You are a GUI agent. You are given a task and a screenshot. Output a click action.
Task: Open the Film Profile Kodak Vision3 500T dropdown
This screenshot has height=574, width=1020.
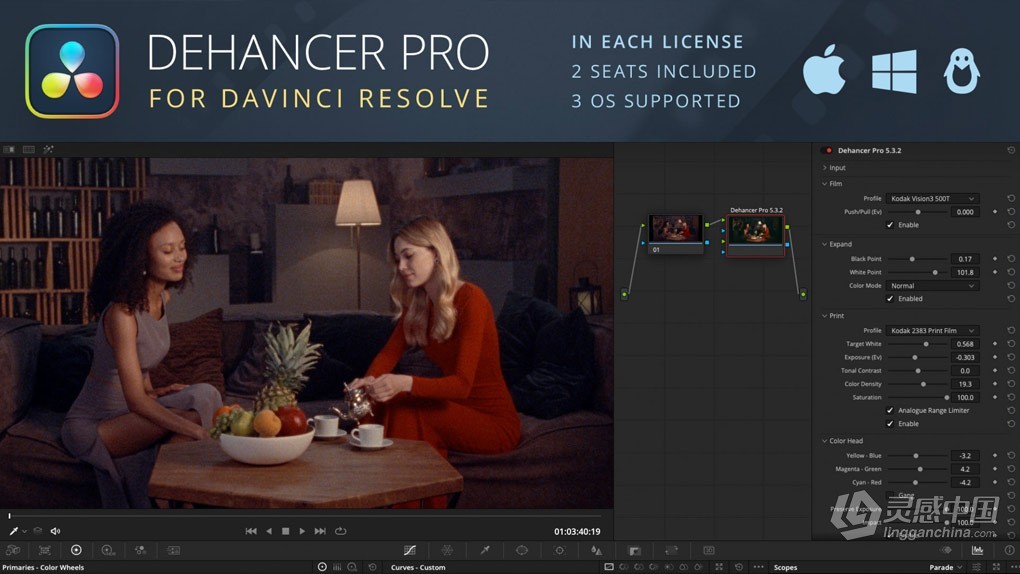pyautogui.click(x=933, y=198)
